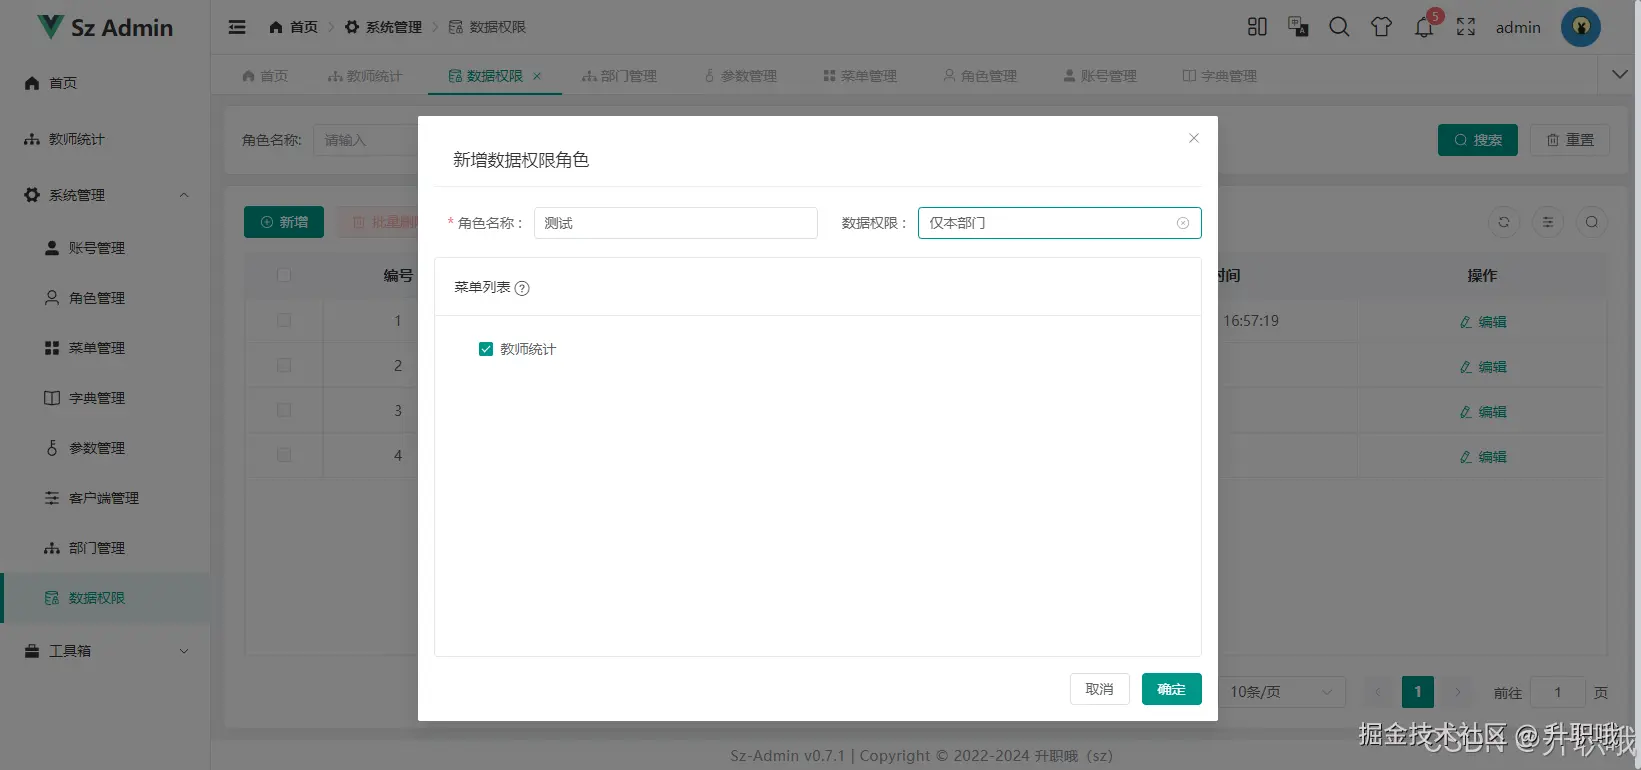1641x770 pixels.
Task: Focus the 前往 page number input
Action: pos(1557,692)
